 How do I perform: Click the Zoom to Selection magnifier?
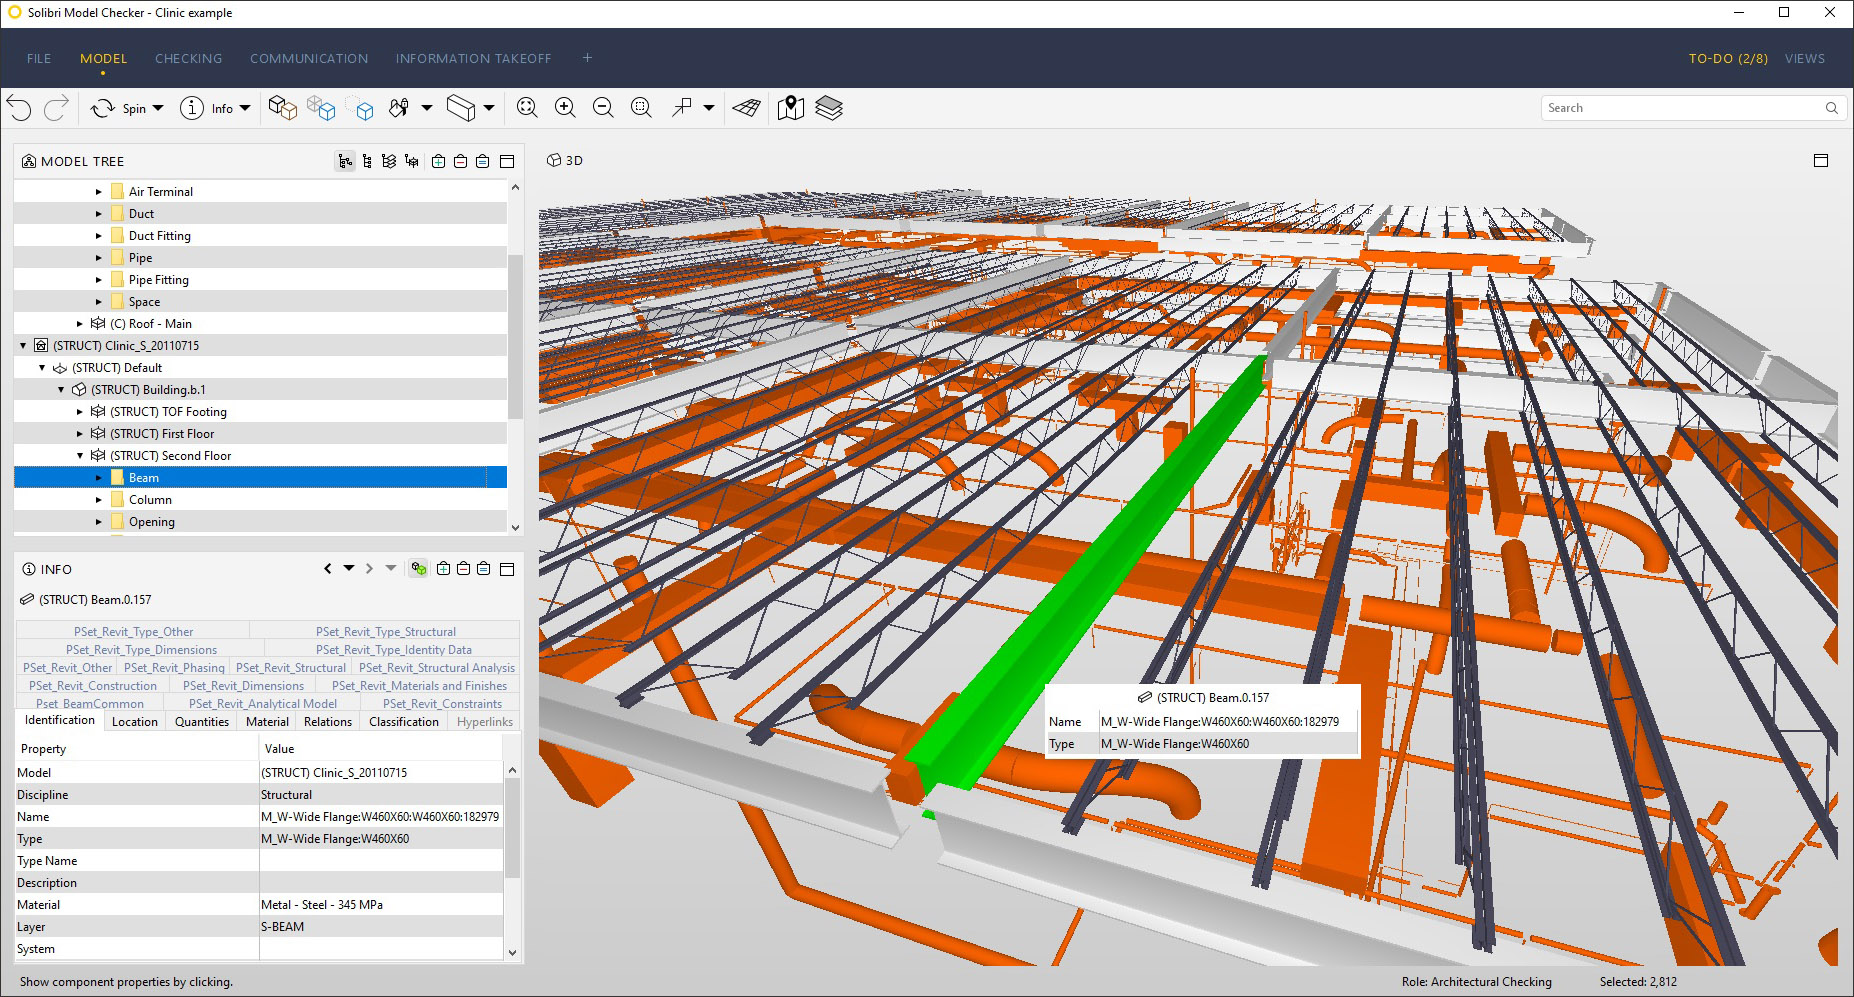pyautogui.click(x=641, y=108)
